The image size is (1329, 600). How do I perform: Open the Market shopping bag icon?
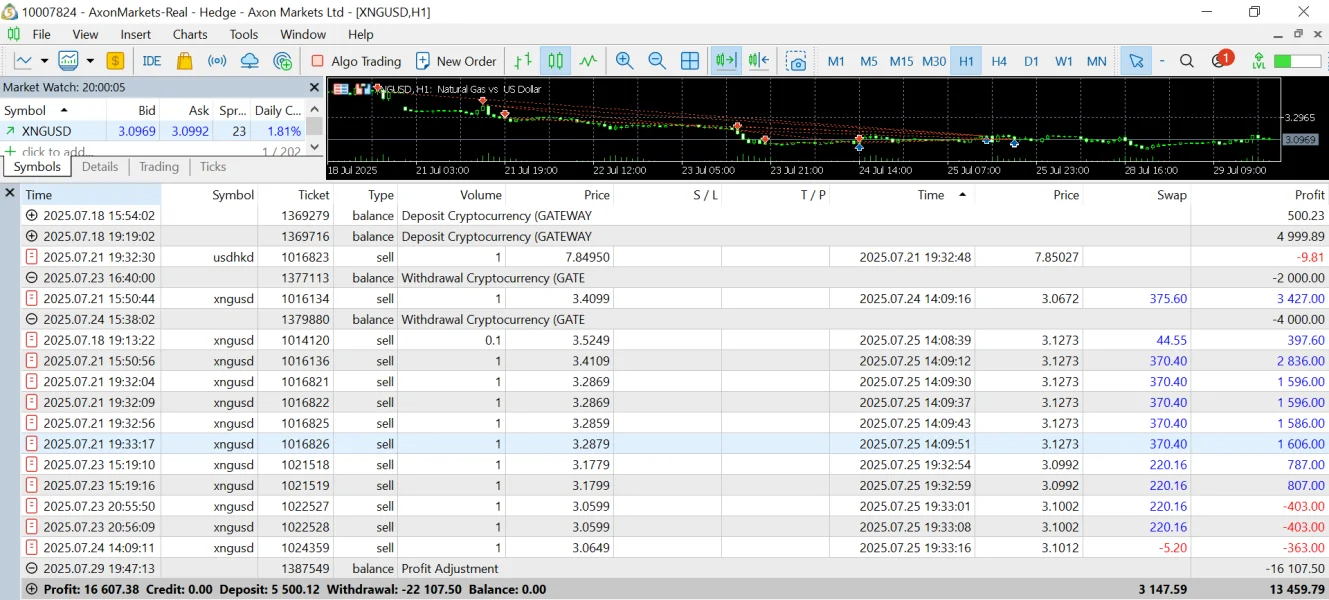184,61
